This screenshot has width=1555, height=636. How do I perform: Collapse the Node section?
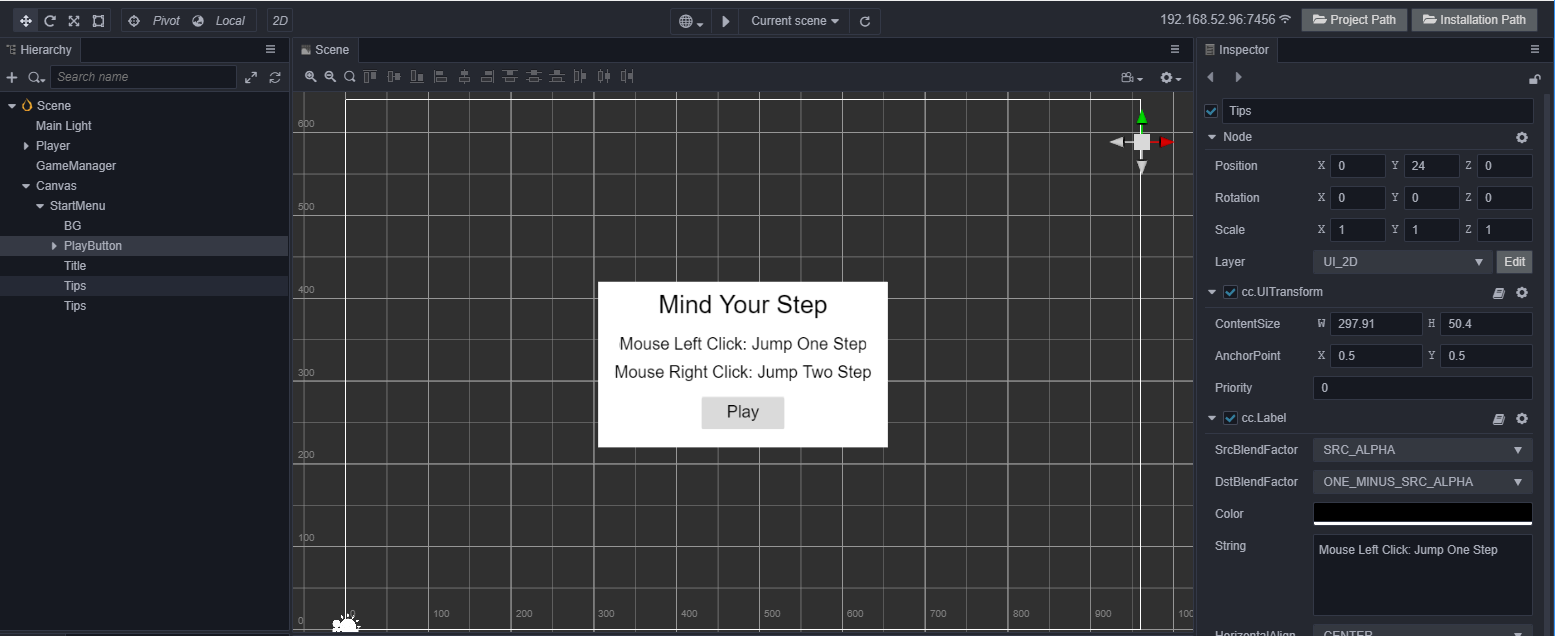pos(1212,137)
